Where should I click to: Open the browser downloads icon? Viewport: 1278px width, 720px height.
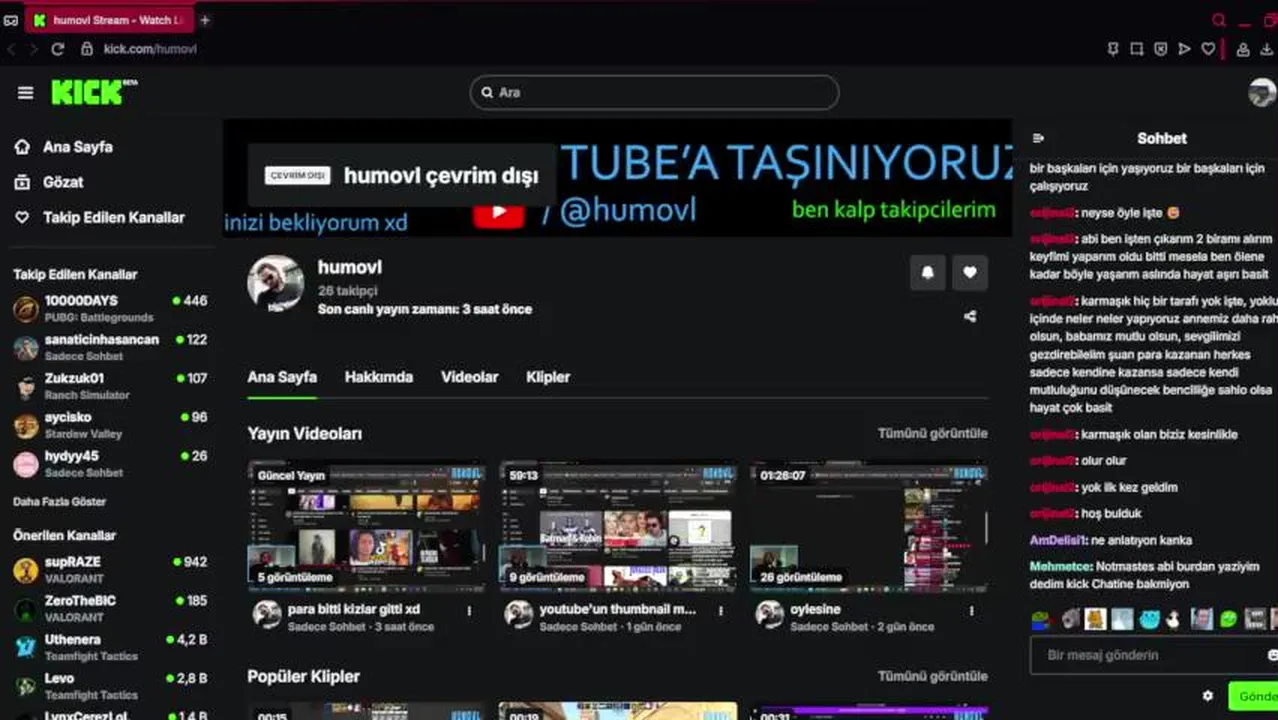[1268, 49]
